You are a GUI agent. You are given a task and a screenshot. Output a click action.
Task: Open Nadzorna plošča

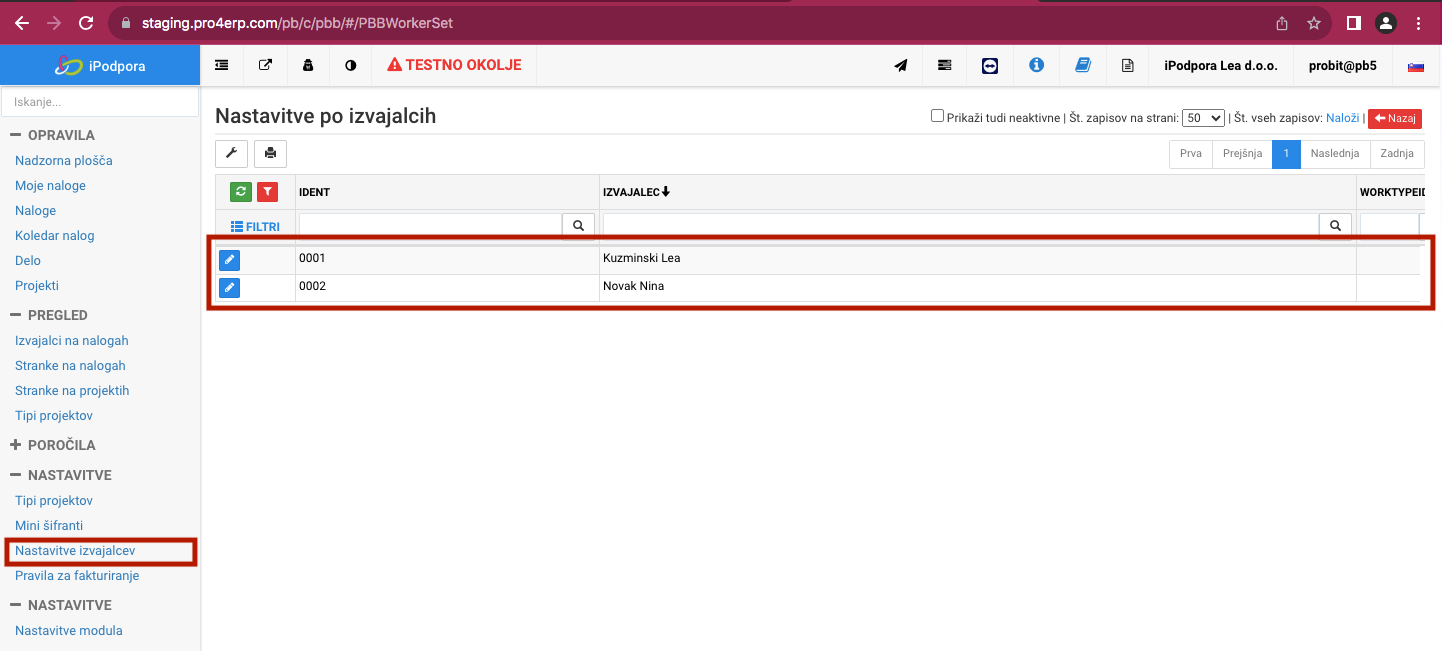click(64, 160)
